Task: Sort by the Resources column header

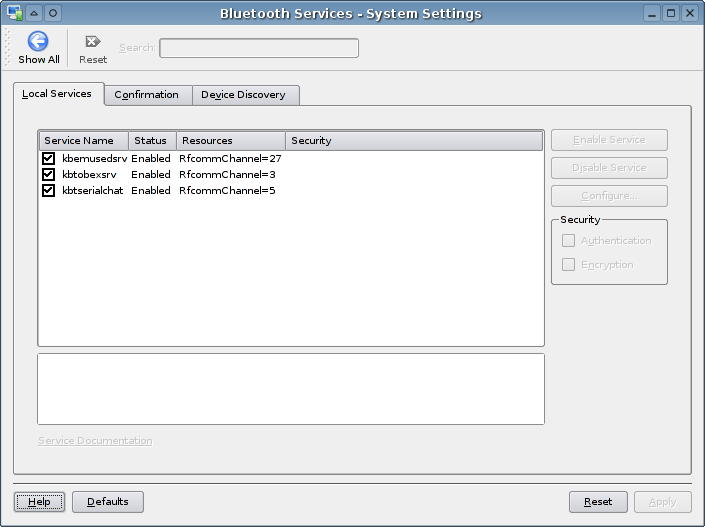Action: pyautogui.click(x=230, y=141)
